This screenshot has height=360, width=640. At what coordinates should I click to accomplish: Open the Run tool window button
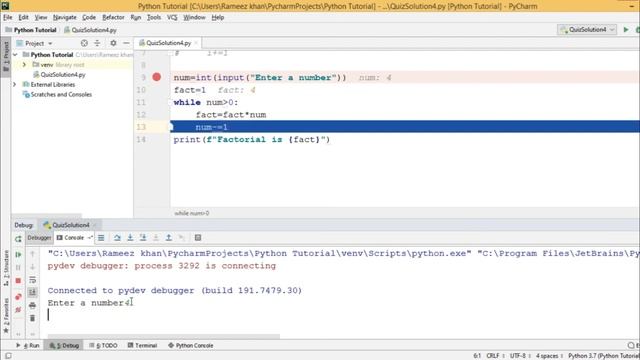click(x=28, y=345)
